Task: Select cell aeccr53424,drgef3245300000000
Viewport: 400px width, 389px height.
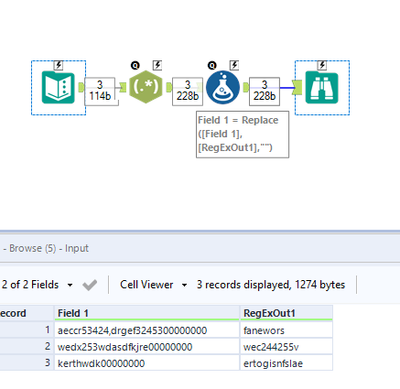Action: click(x=147, y=330)
